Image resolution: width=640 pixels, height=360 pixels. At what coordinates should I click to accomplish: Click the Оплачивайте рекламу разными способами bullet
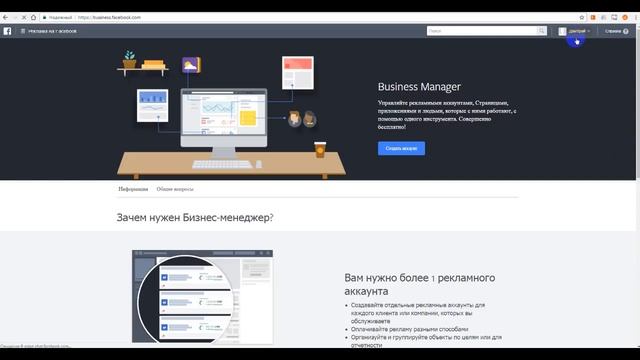(409, 329)
